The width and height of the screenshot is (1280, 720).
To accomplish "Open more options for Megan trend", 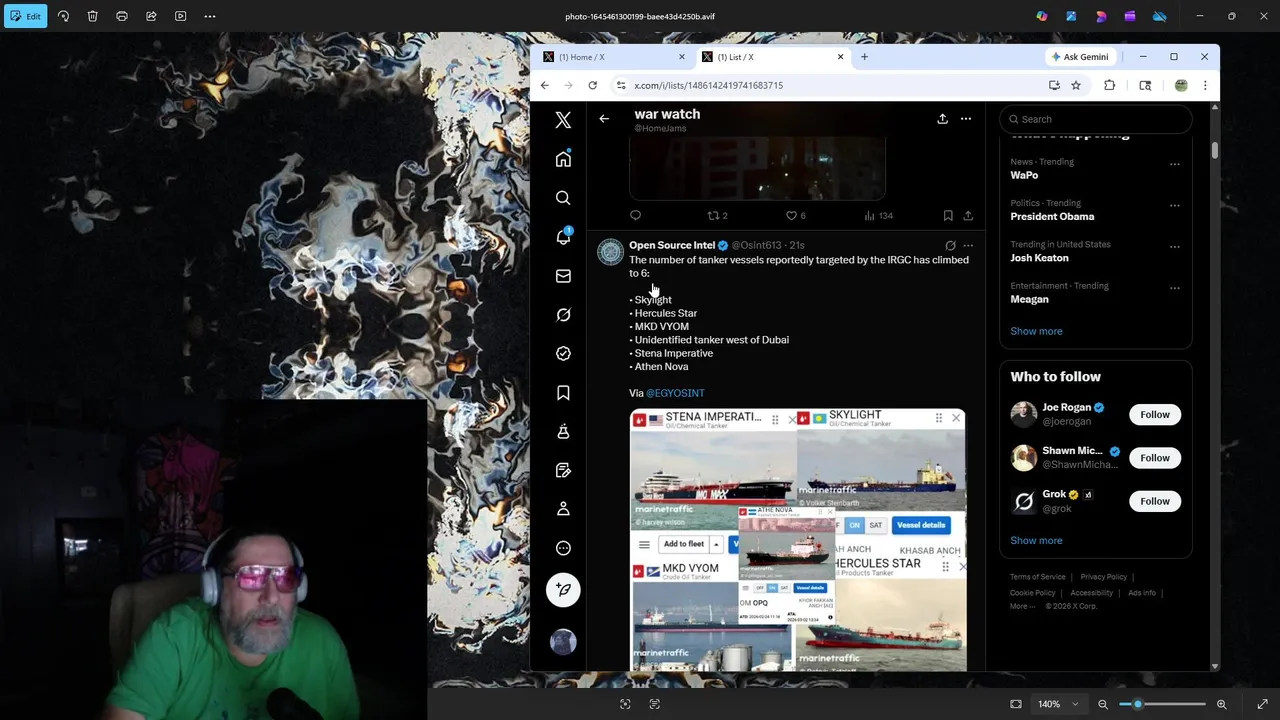I will (x=1175, y=288).
